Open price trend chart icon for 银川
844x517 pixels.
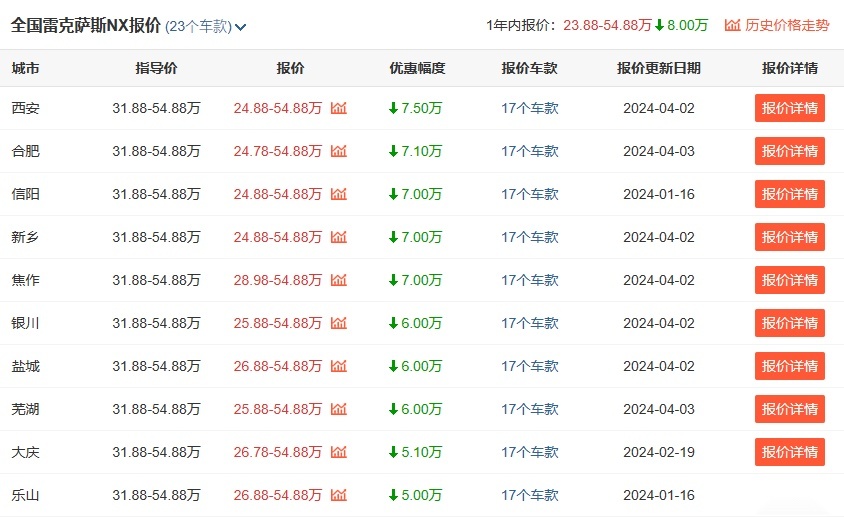339,323
